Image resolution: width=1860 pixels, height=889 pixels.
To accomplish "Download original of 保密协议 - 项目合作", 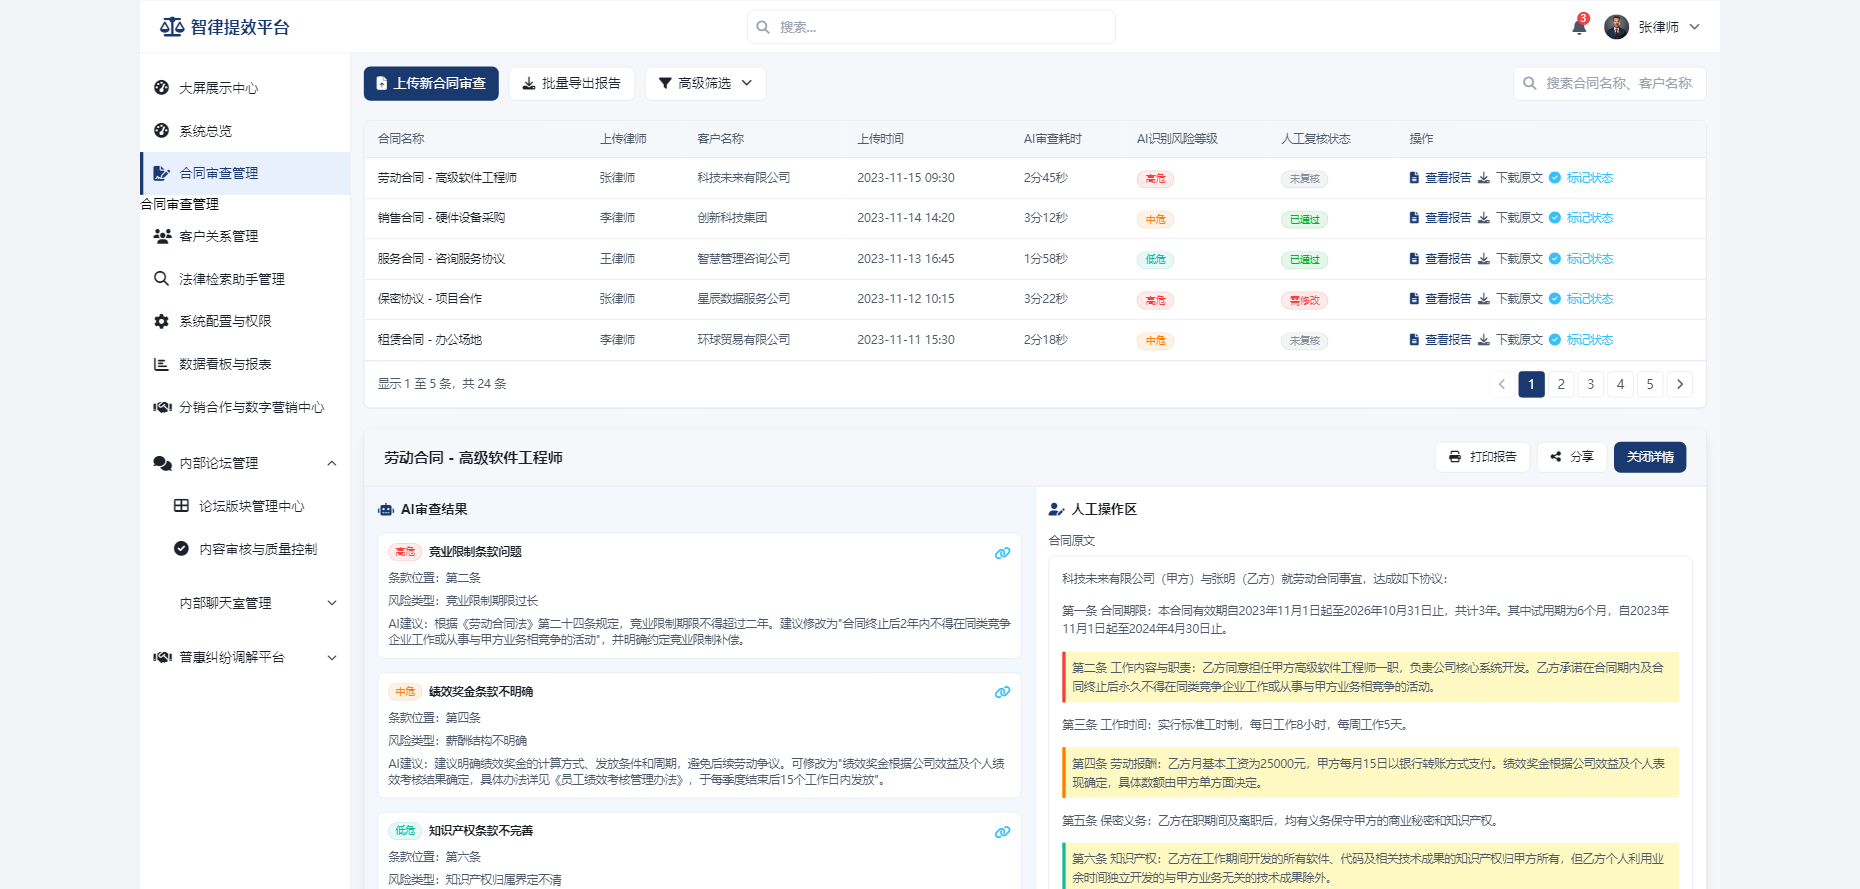I will click(x=1510, y=299).
